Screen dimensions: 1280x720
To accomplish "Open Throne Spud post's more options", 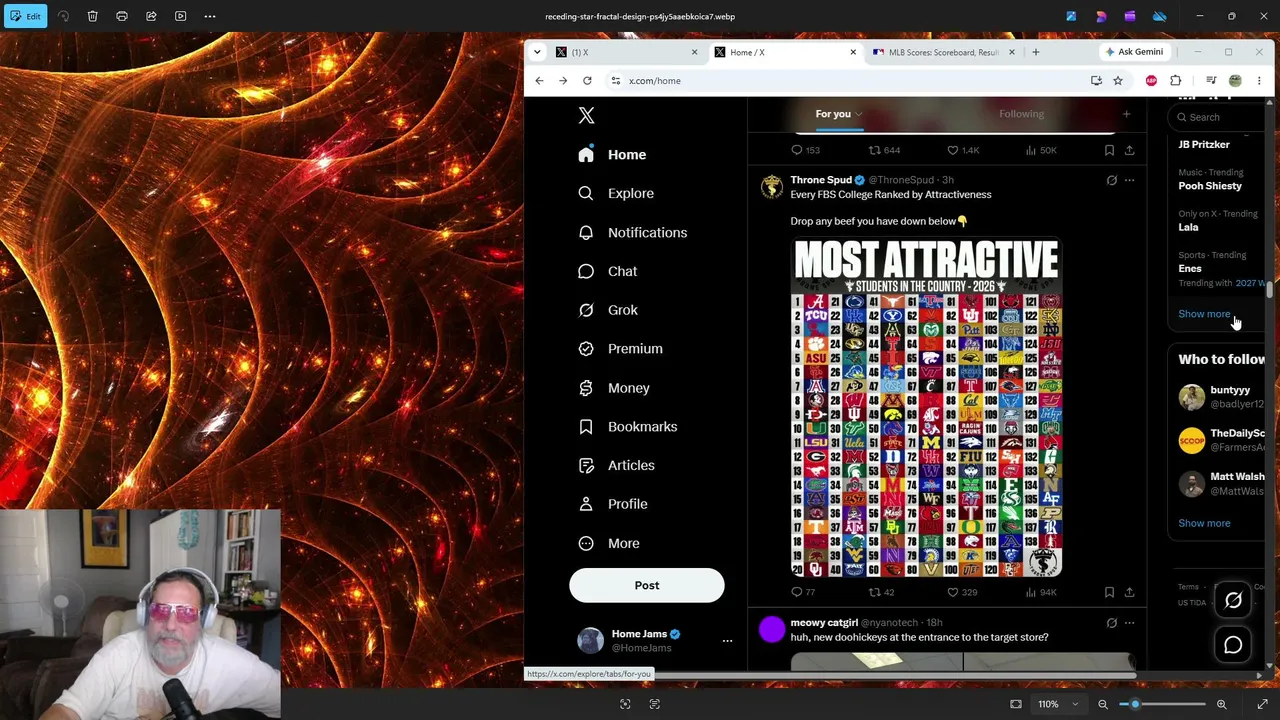I will [x=1129, y=181].
